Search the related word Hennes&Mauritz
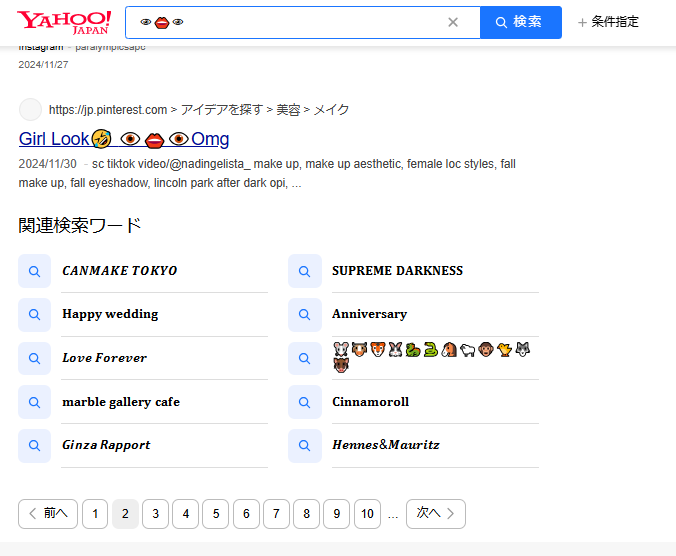The height and width of the screenshot is (556, 676). click(386, 445)
